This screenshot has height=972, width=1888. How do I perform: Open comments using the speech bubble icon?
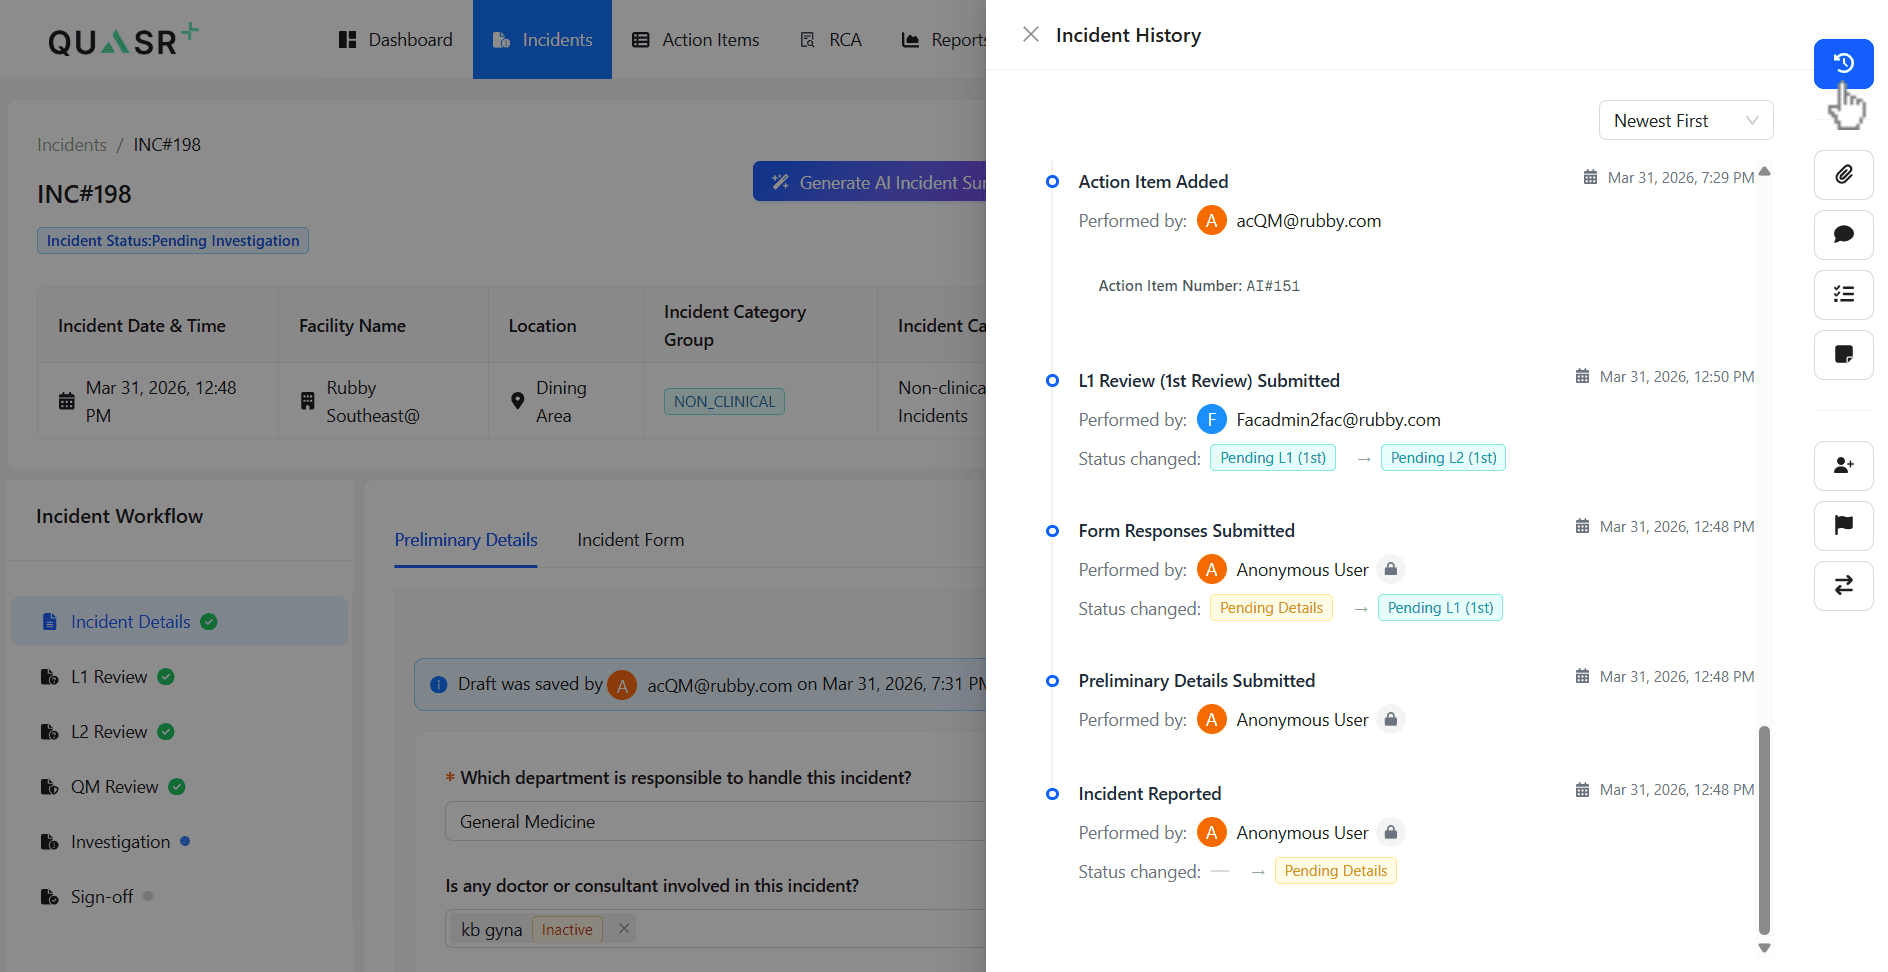pos(1843,235)
